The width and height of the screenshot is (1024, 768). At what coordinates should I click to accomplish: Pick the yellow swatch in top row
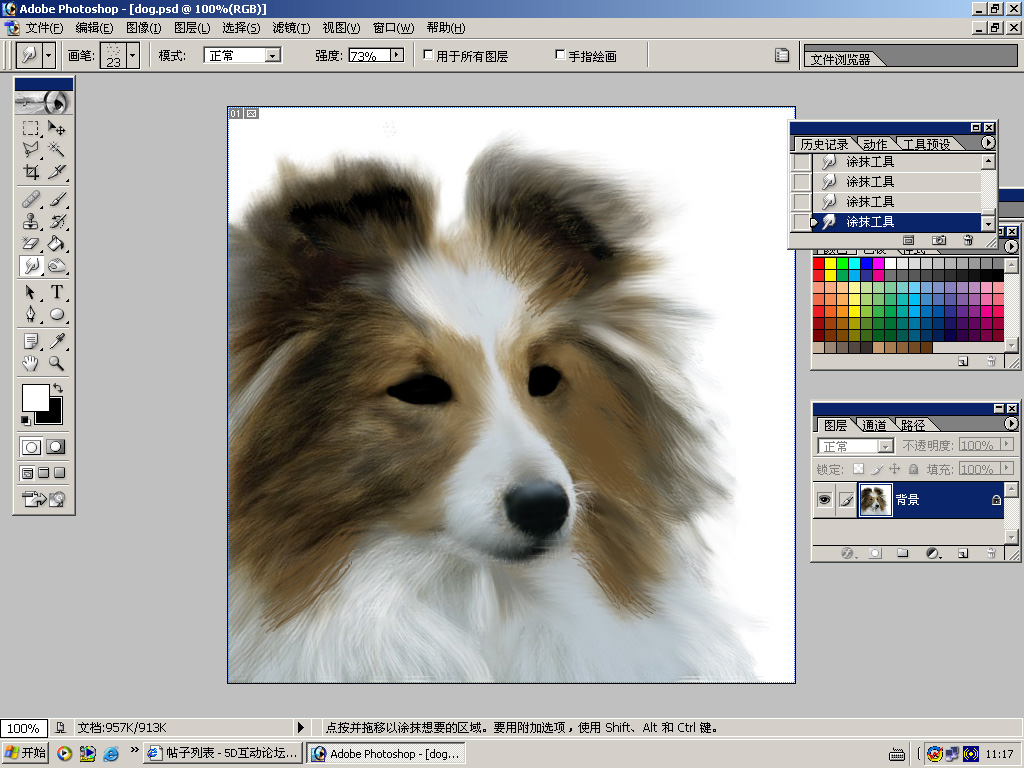(831, 263)
